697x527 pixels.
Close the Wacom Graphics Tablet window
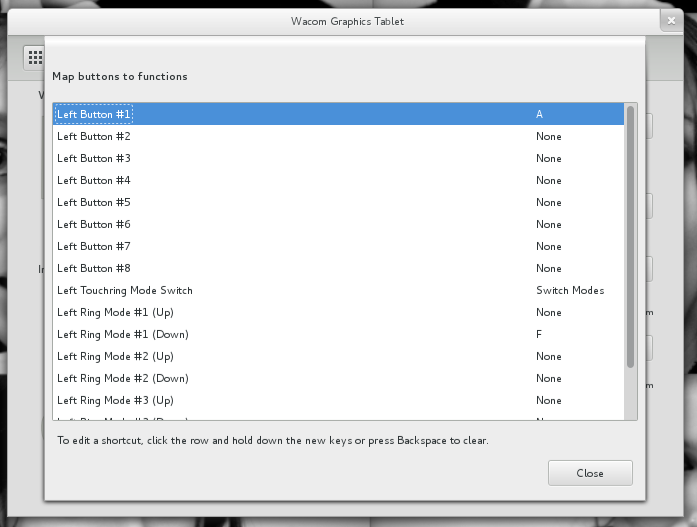671,21
